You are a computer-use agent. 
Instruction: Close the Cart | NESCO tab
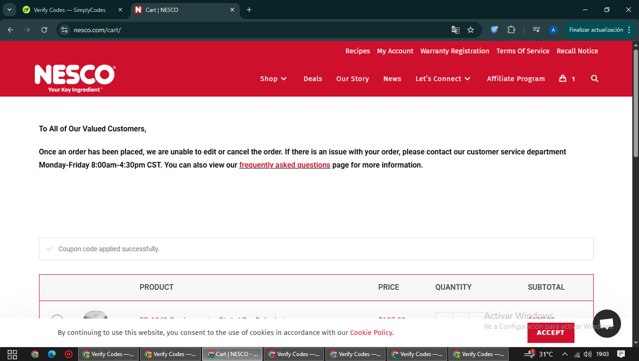232,10
